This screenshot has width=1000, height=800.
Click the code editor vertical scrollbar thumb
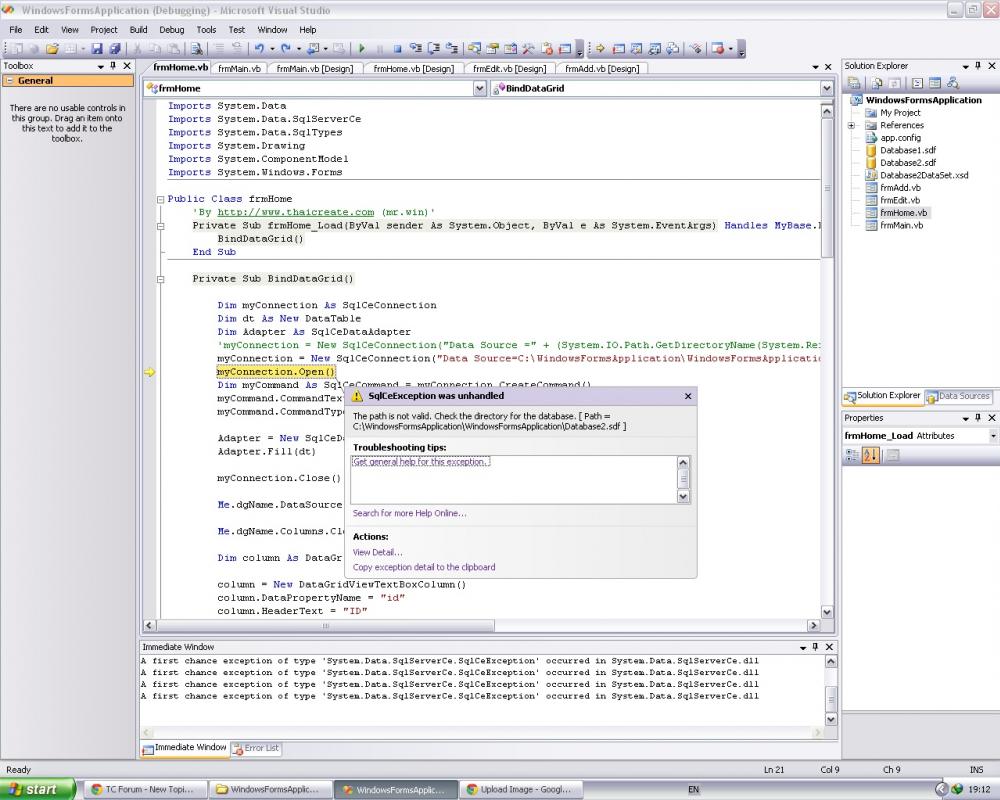coord(827,188)
